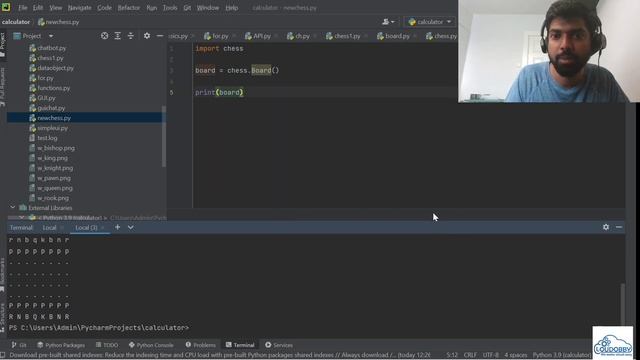Open the Terminal panel settings gear

pyautogui.click(x=606, y=227)
